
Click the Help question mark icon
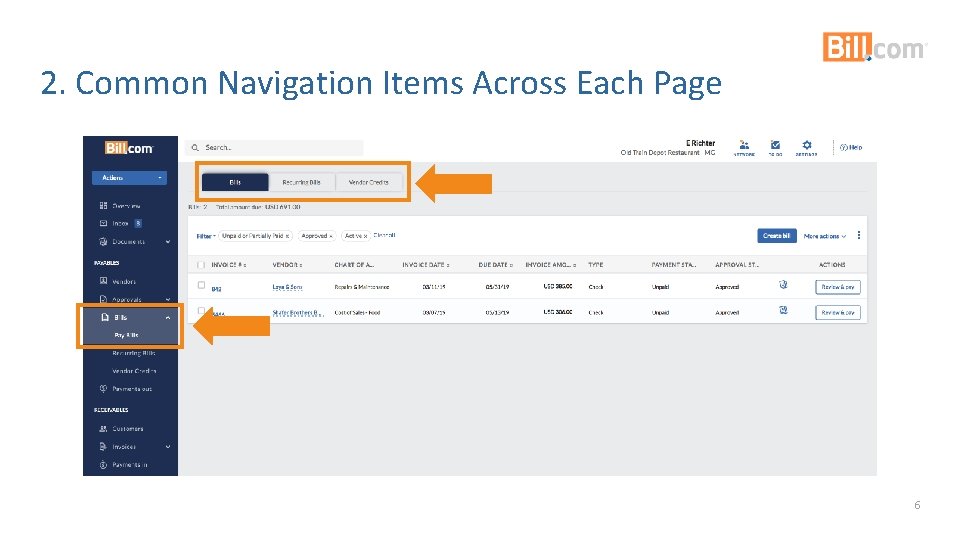(x=843, y=148)
